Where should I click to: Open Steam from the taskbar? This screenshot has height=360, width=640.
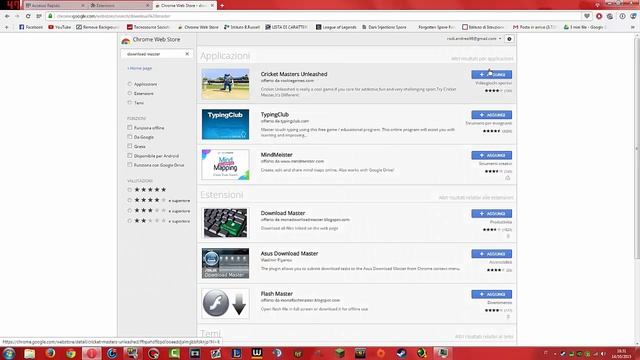pyautogui.click(x=401, y=353)
